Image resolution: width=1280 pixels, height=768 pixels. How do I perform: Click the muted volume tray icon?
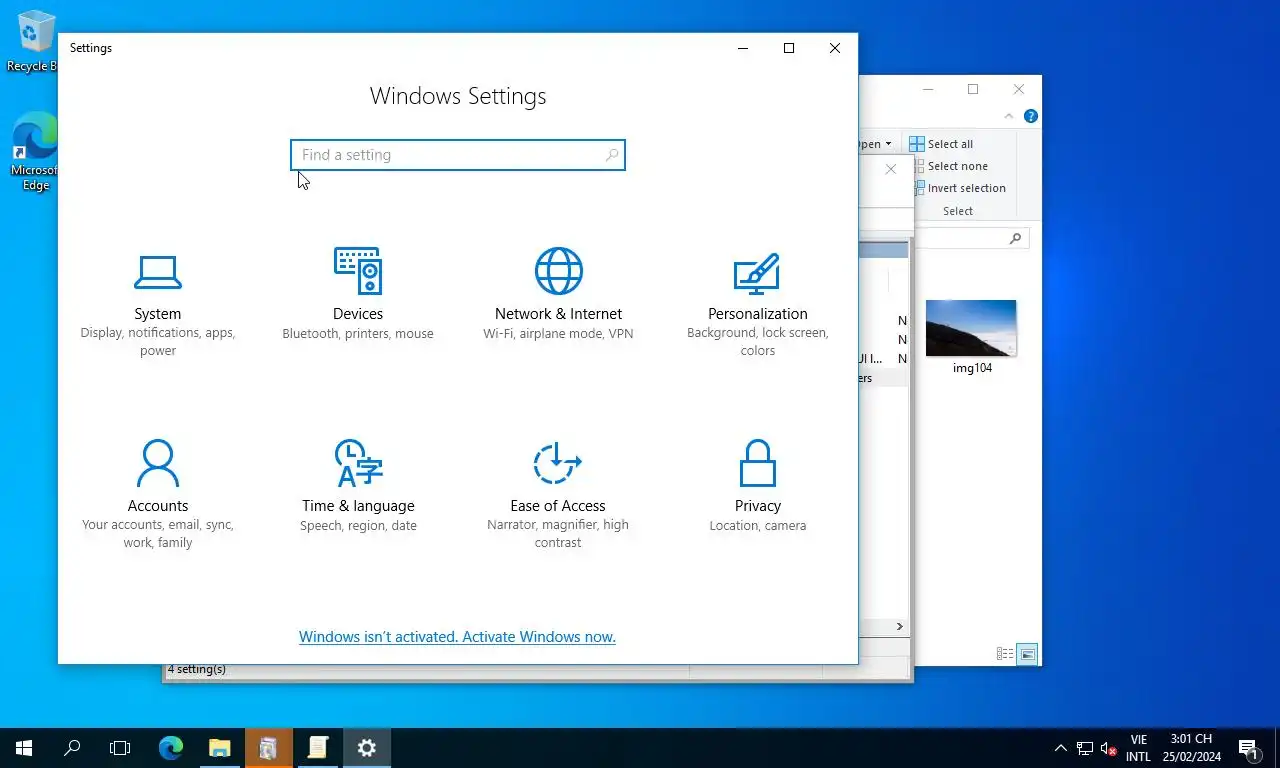pyautogui.click(x=1108, y=748)
